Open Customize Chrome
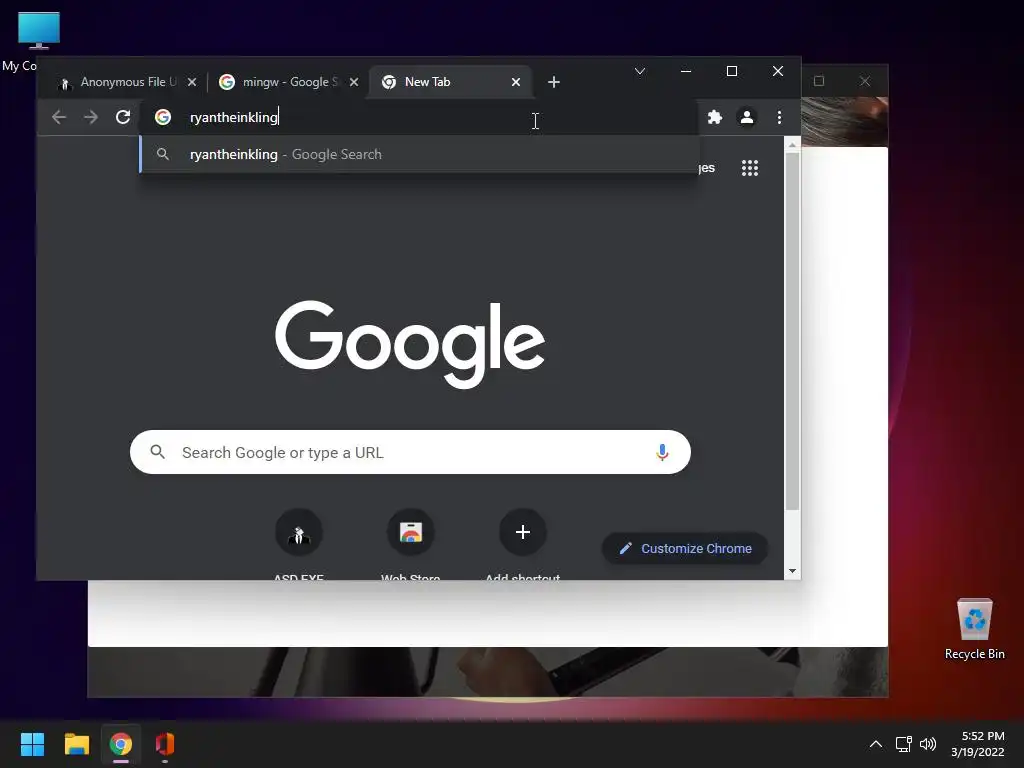The height and width of the screenshot is (768, 1024). point(684,549)
